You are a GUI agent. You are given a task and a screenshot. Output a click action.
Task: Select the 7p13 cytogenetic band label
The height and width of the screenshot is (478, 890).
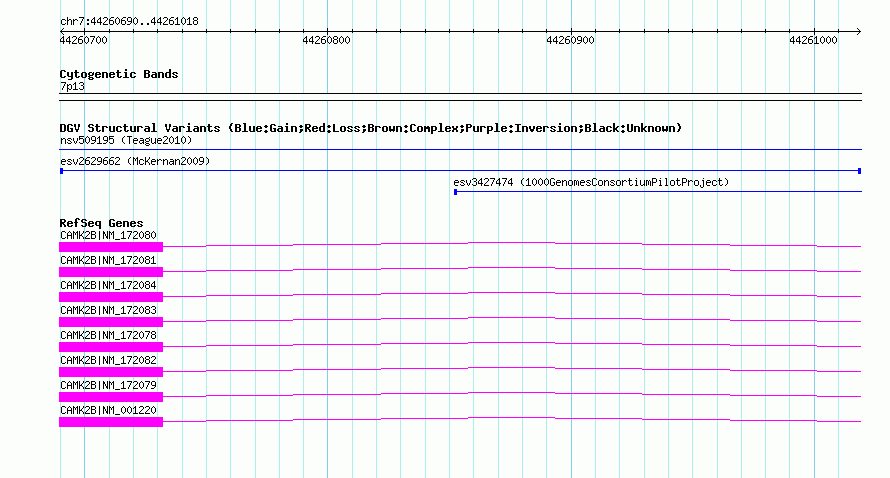click(x=72, y=86)
